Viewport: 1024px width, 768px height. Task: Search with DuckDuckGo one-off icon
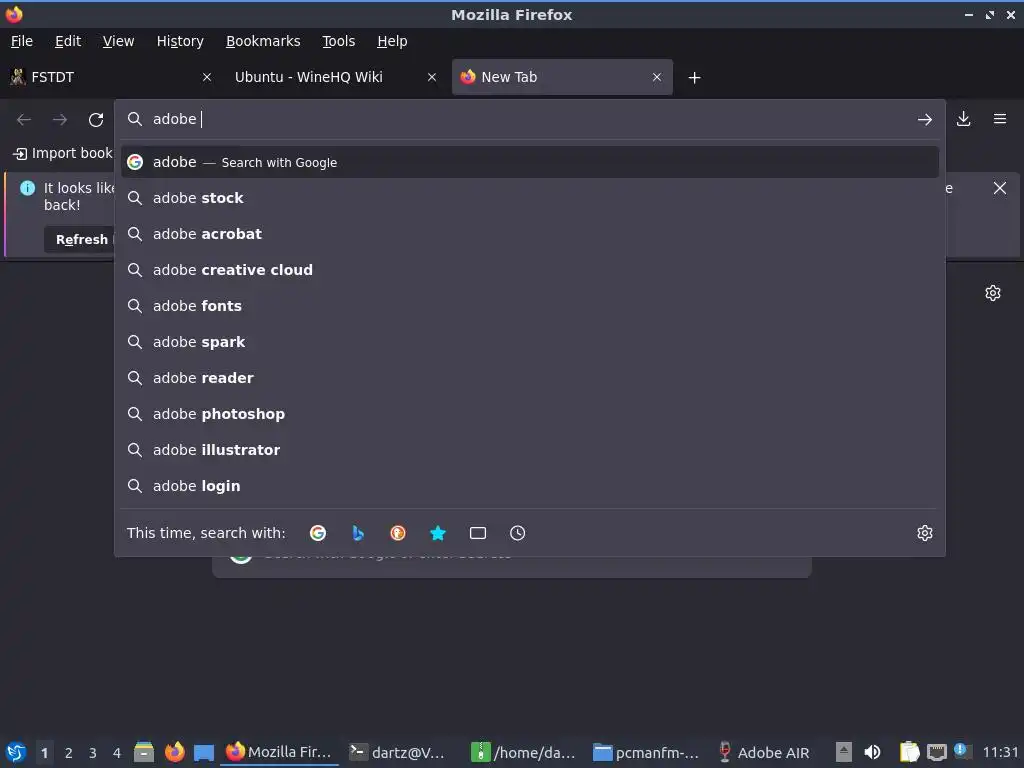398,533
